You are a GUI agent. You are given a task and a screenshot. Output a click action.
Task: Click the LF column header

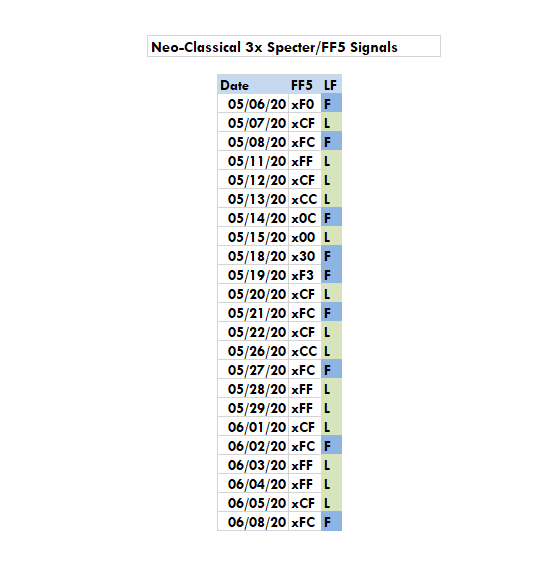331,85
